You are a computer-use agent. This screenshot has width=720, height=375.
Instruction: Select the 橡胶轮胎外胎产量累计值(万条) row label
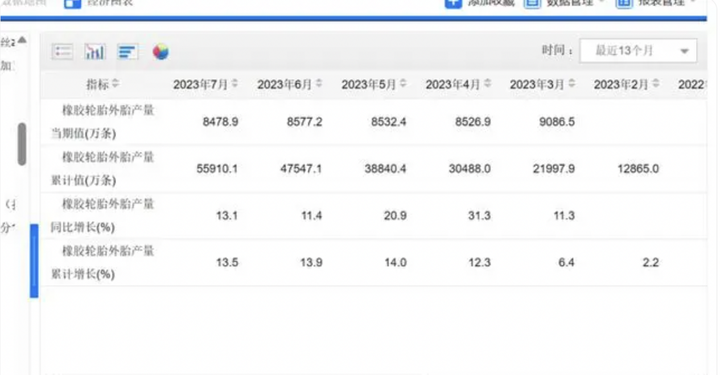click(102, 169)
